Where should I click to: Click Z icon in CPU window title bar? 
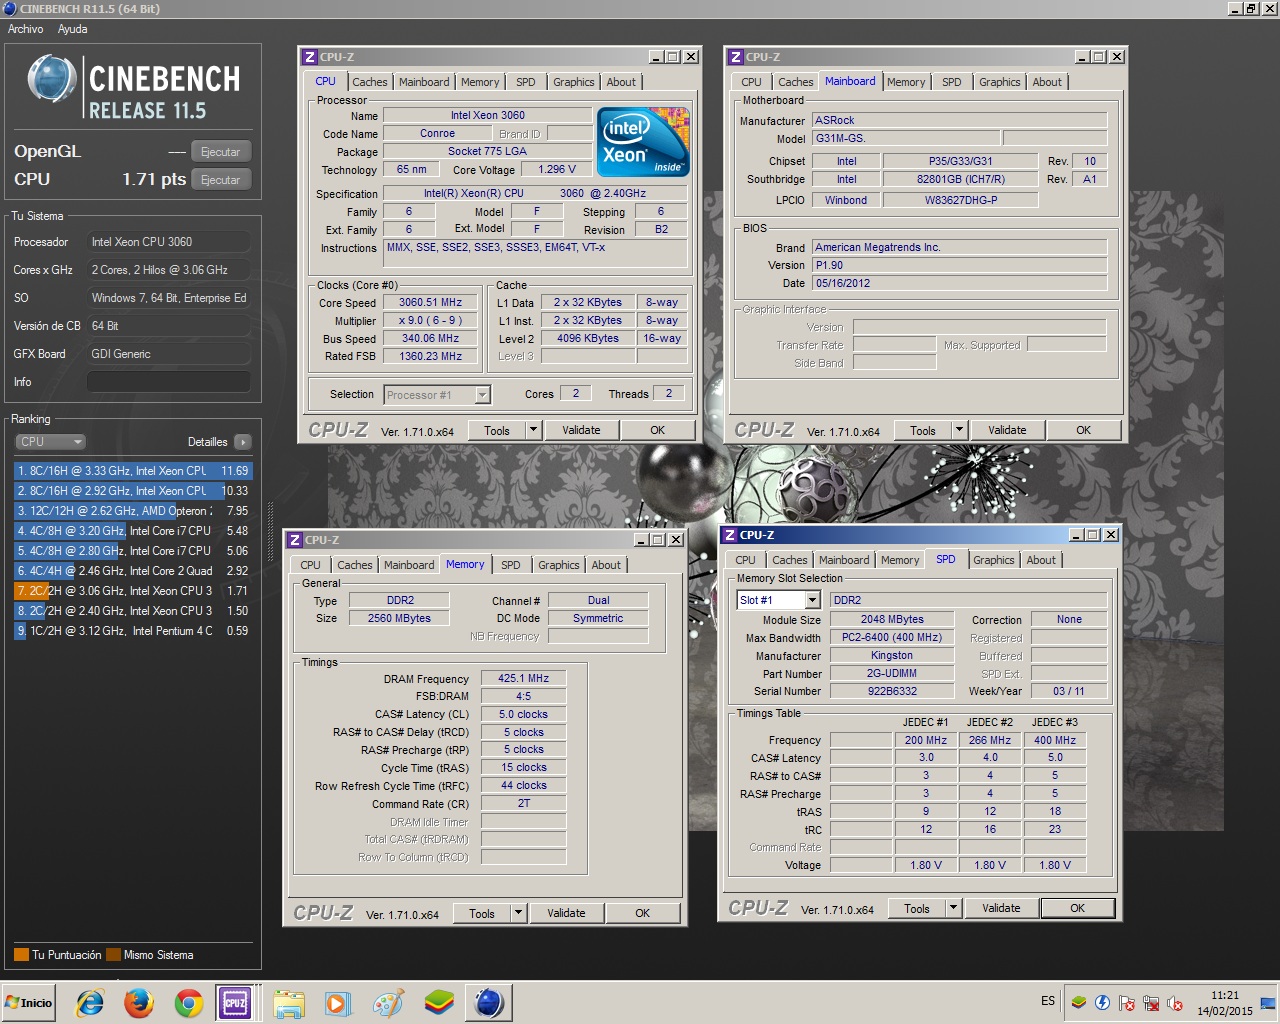(x=310, y=57)
